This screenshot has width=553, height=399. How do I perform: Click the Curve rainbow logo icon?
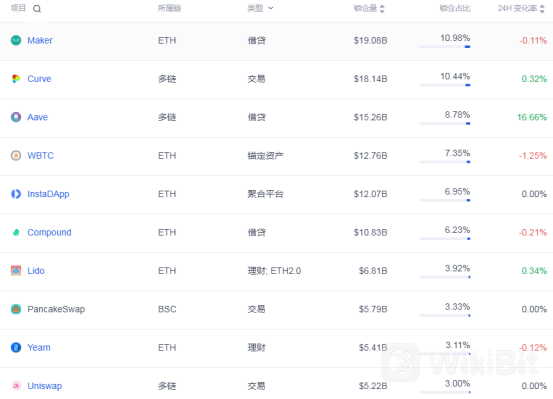pyautogui.click(x=16, y=79)
